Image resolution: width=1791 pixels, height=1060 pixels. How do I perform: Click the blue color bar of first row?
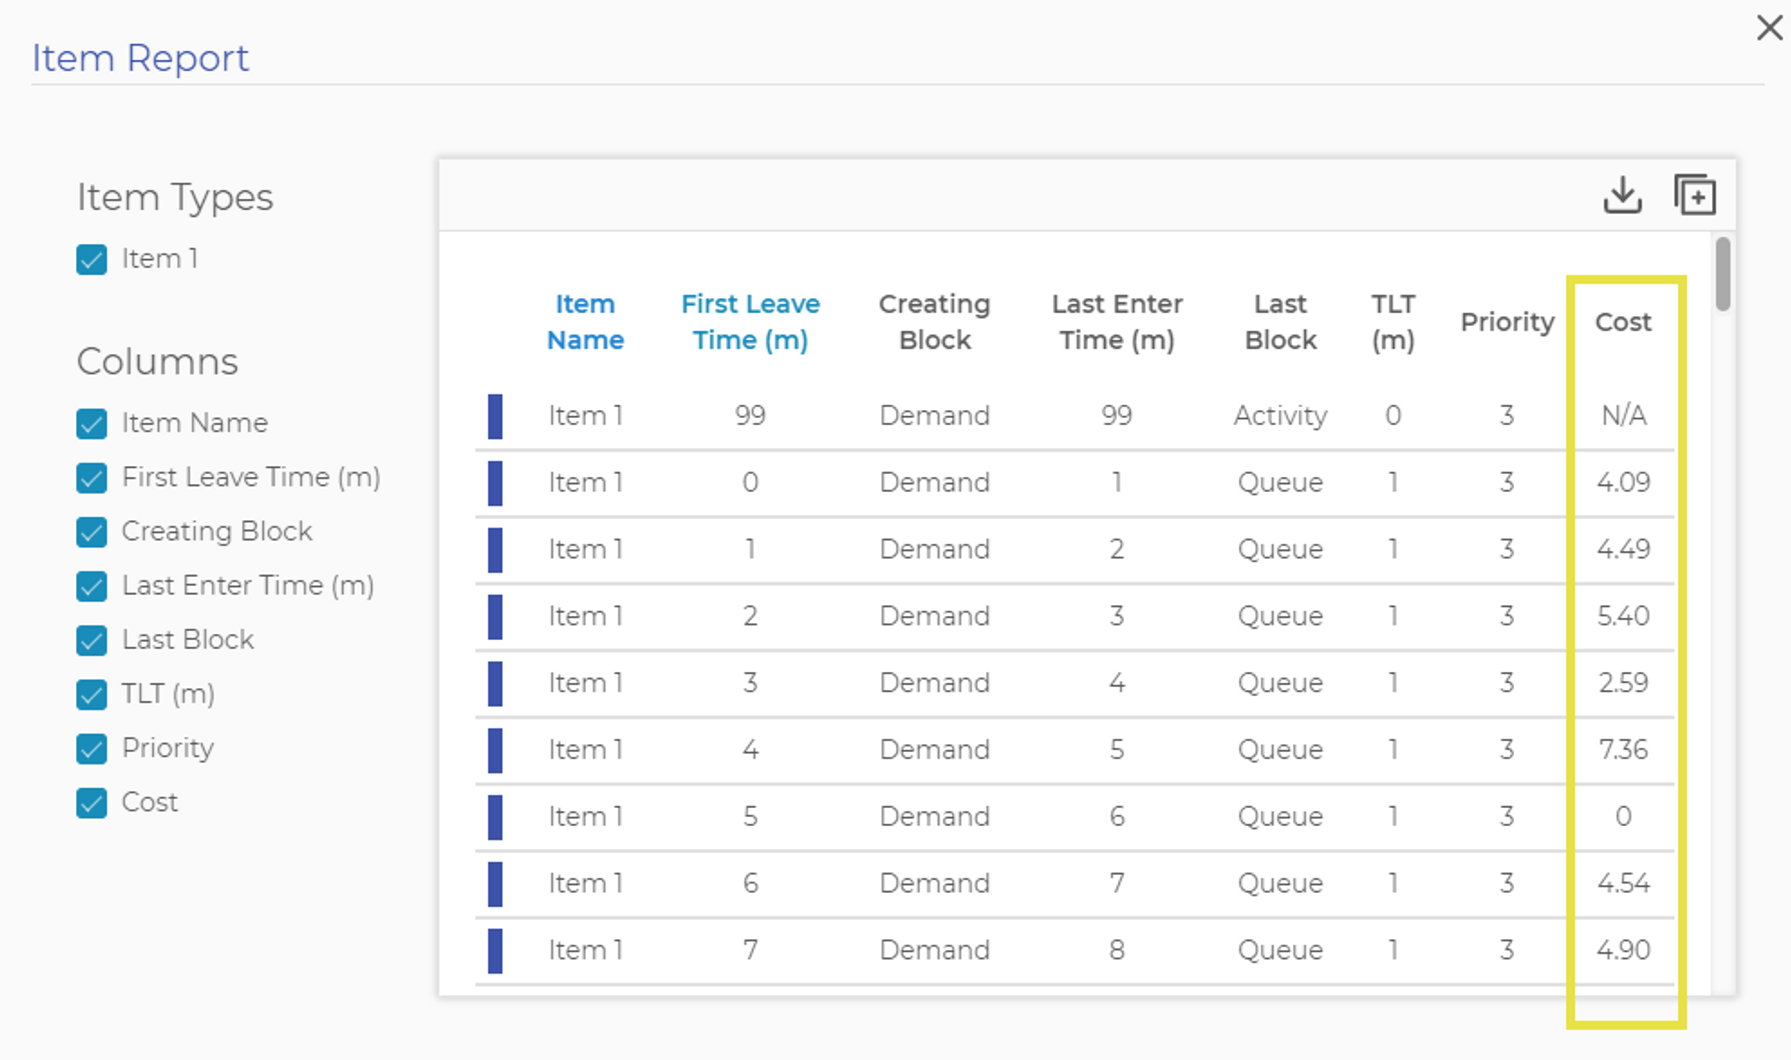click(x=495, y=416)
